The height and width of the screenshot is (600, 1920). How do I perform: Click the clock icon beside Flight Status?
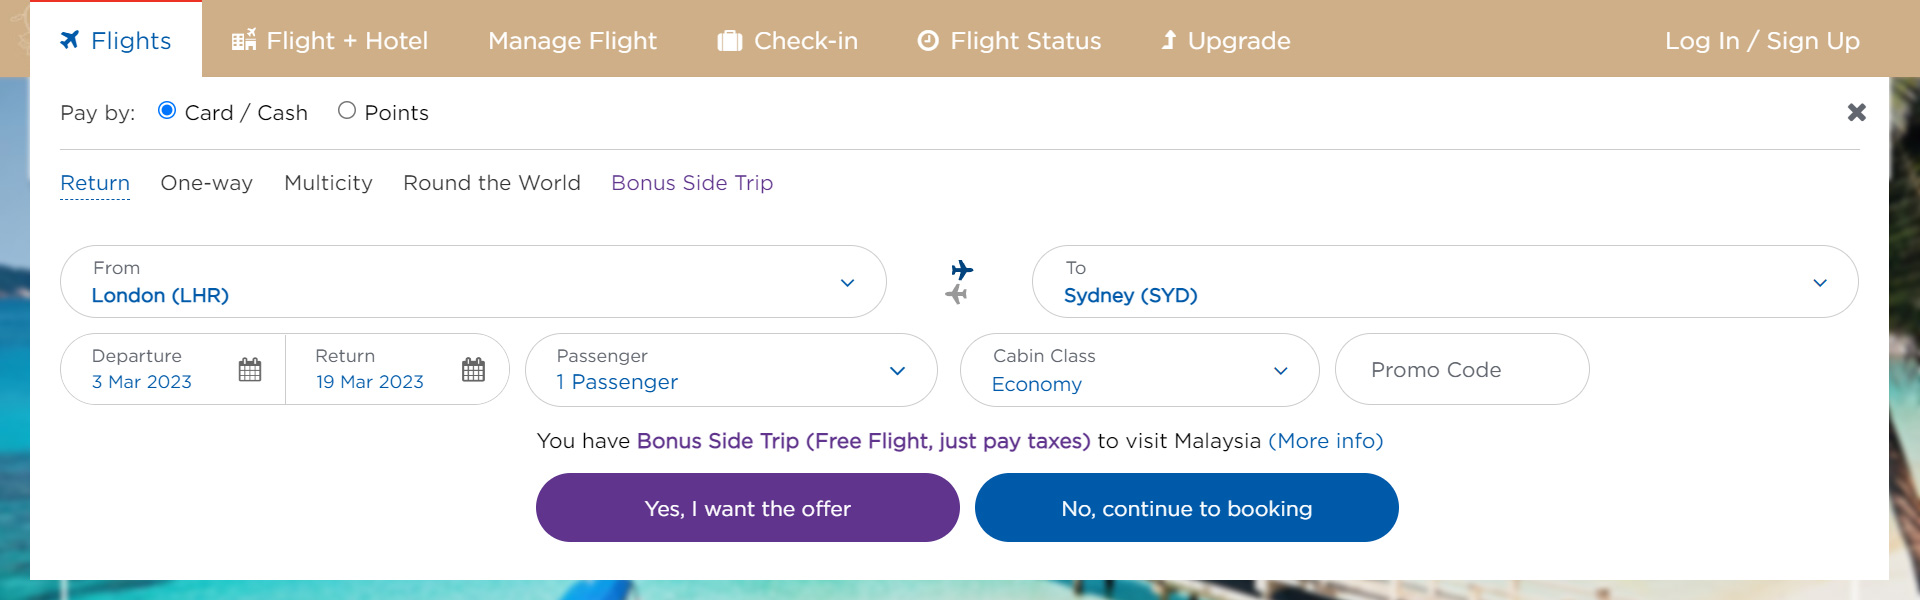(x=928, y=41)
